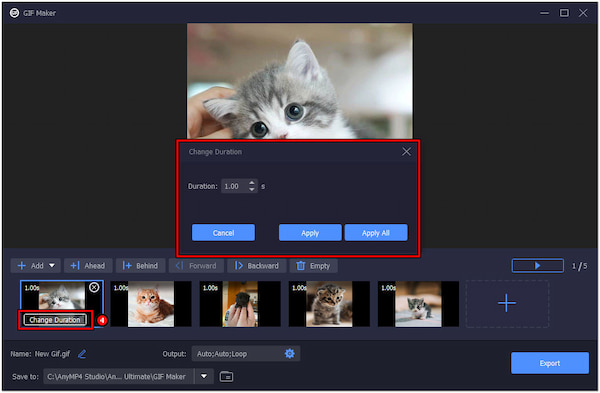600x393 pixels.
Task: Click the Output field Auto;Auto;Loop
Action: point(246,354)
